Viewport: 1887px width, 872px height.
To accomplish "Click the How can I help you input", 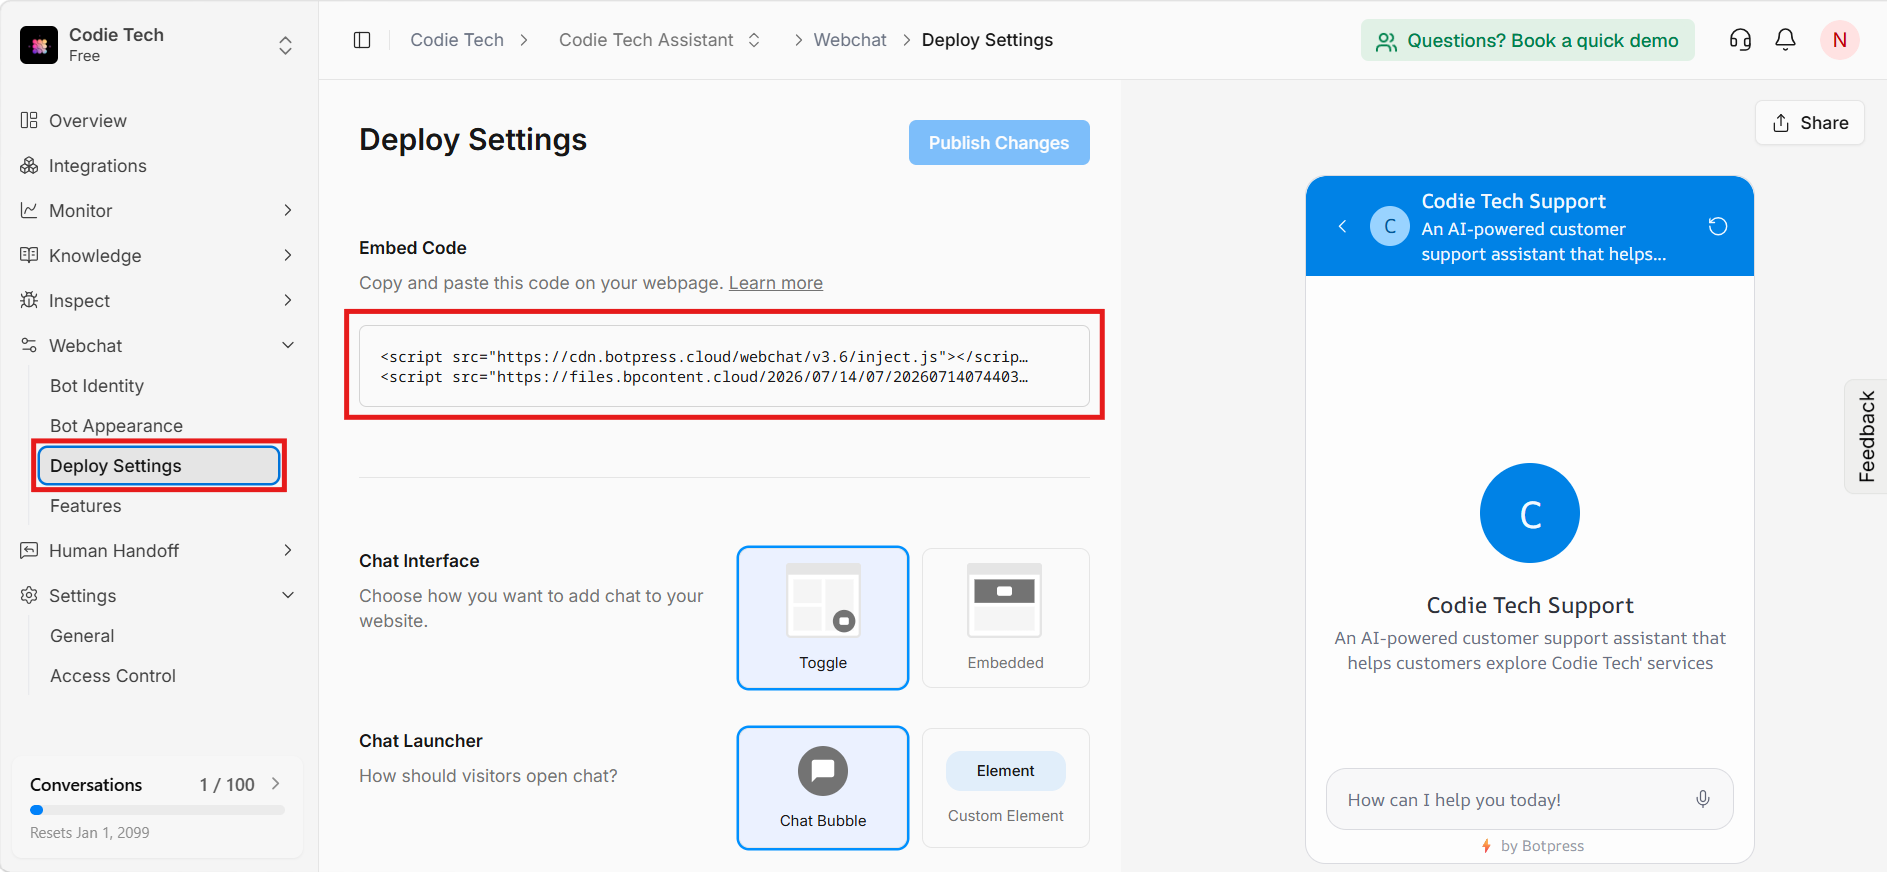I will coord(1529,799).
